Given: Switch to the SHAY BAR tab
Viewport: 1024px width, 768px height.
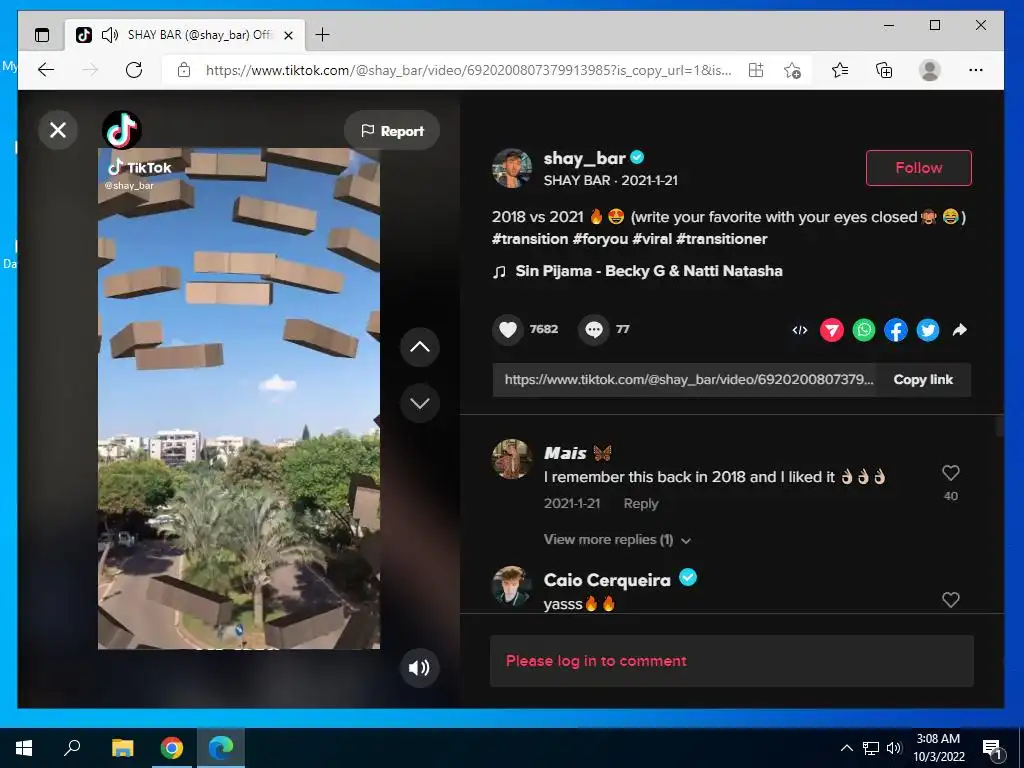Looking at the screenshot, I should (x=184, y=35).
